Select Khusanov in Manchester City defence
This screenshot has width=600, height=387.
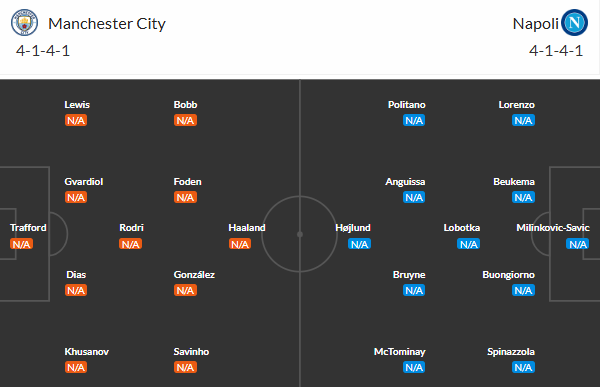86,351
